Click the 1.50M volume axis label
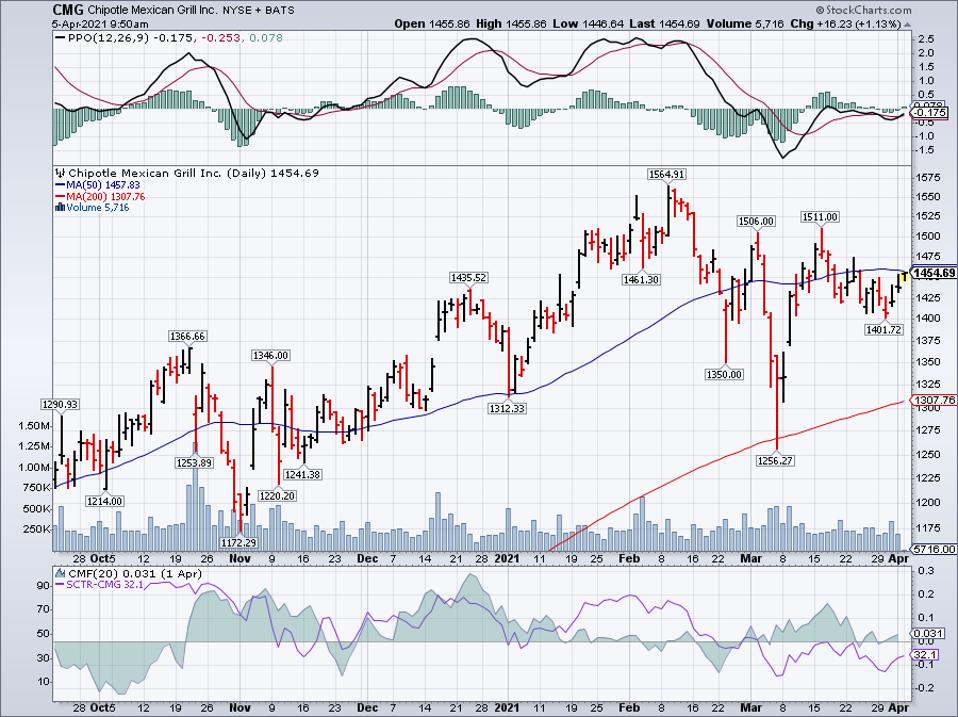This screenshot has height=717, width=958. pos(35,426)
